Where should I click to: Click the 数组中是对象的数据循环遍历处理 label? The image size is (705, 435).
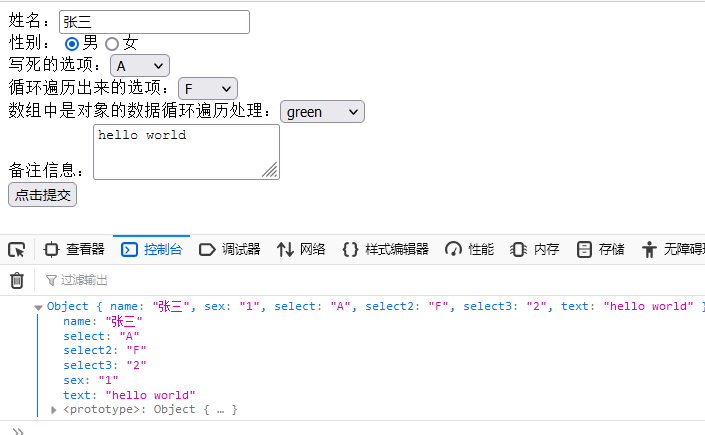tap(139, 110)
